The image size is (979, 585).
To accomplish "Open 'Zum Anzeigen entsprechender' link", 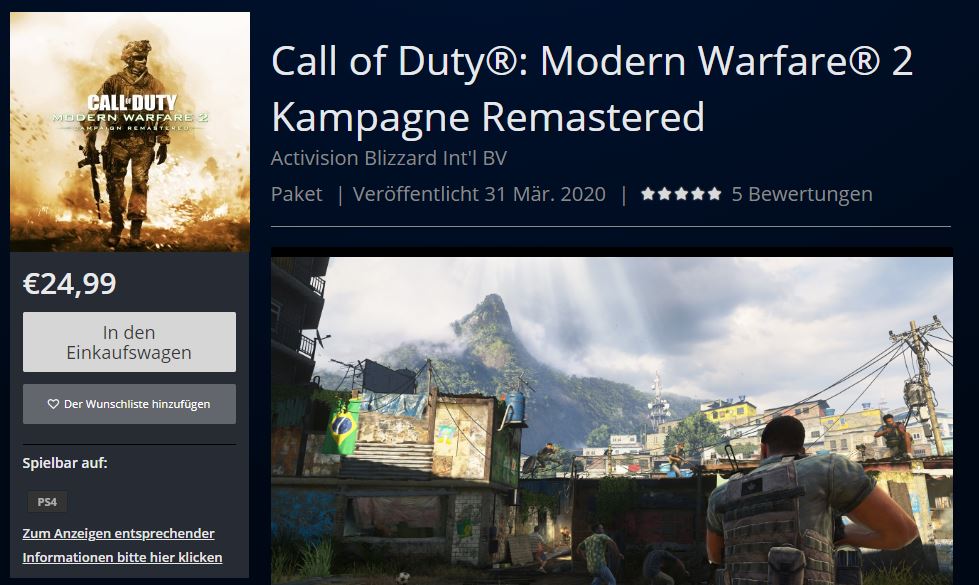I will (119, 533).
